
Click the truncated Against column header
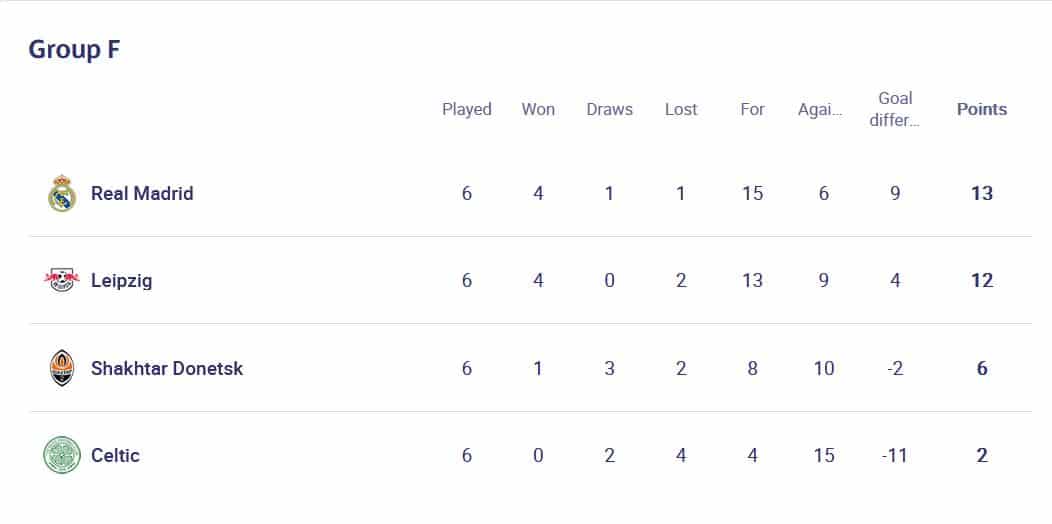[820, 110]
